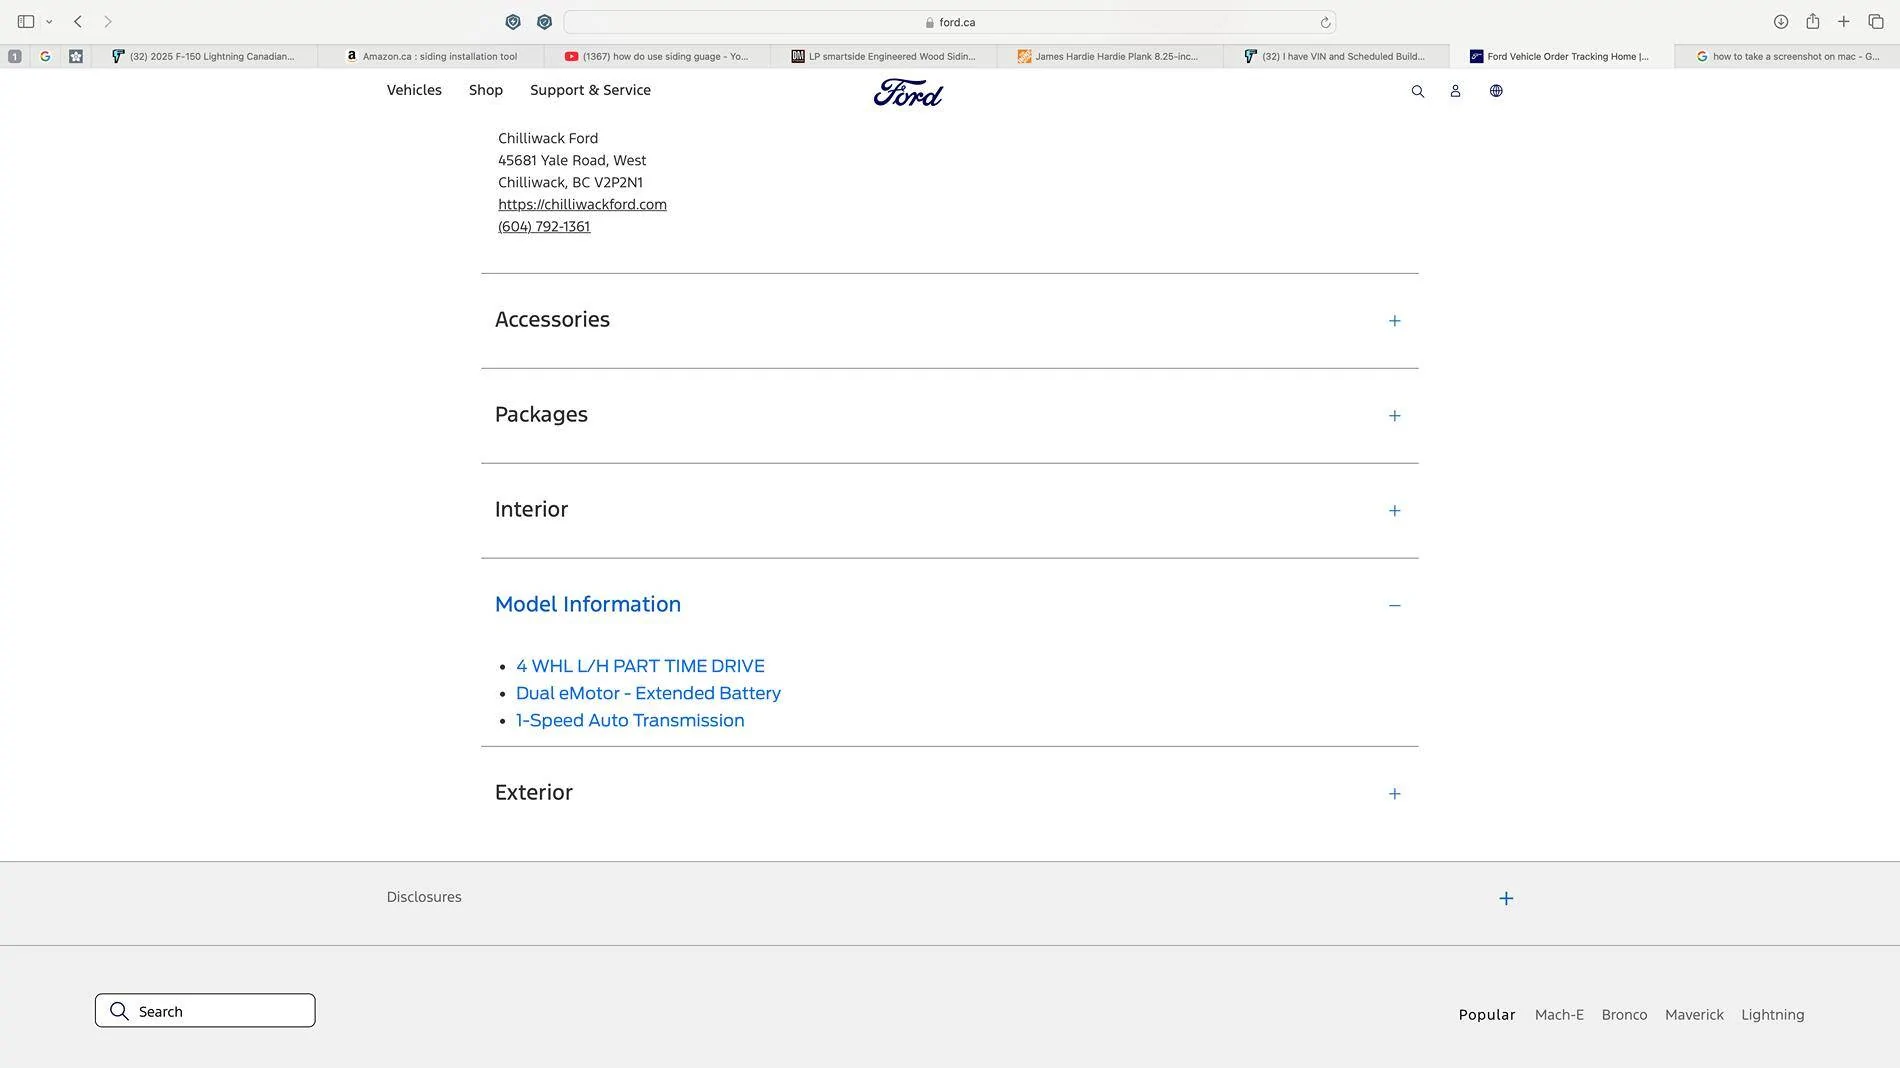Switch to 2025 F-150 Lightning Canadian tab
The width and height of the screenshot is (1900, 1068).
pos(204,56)
